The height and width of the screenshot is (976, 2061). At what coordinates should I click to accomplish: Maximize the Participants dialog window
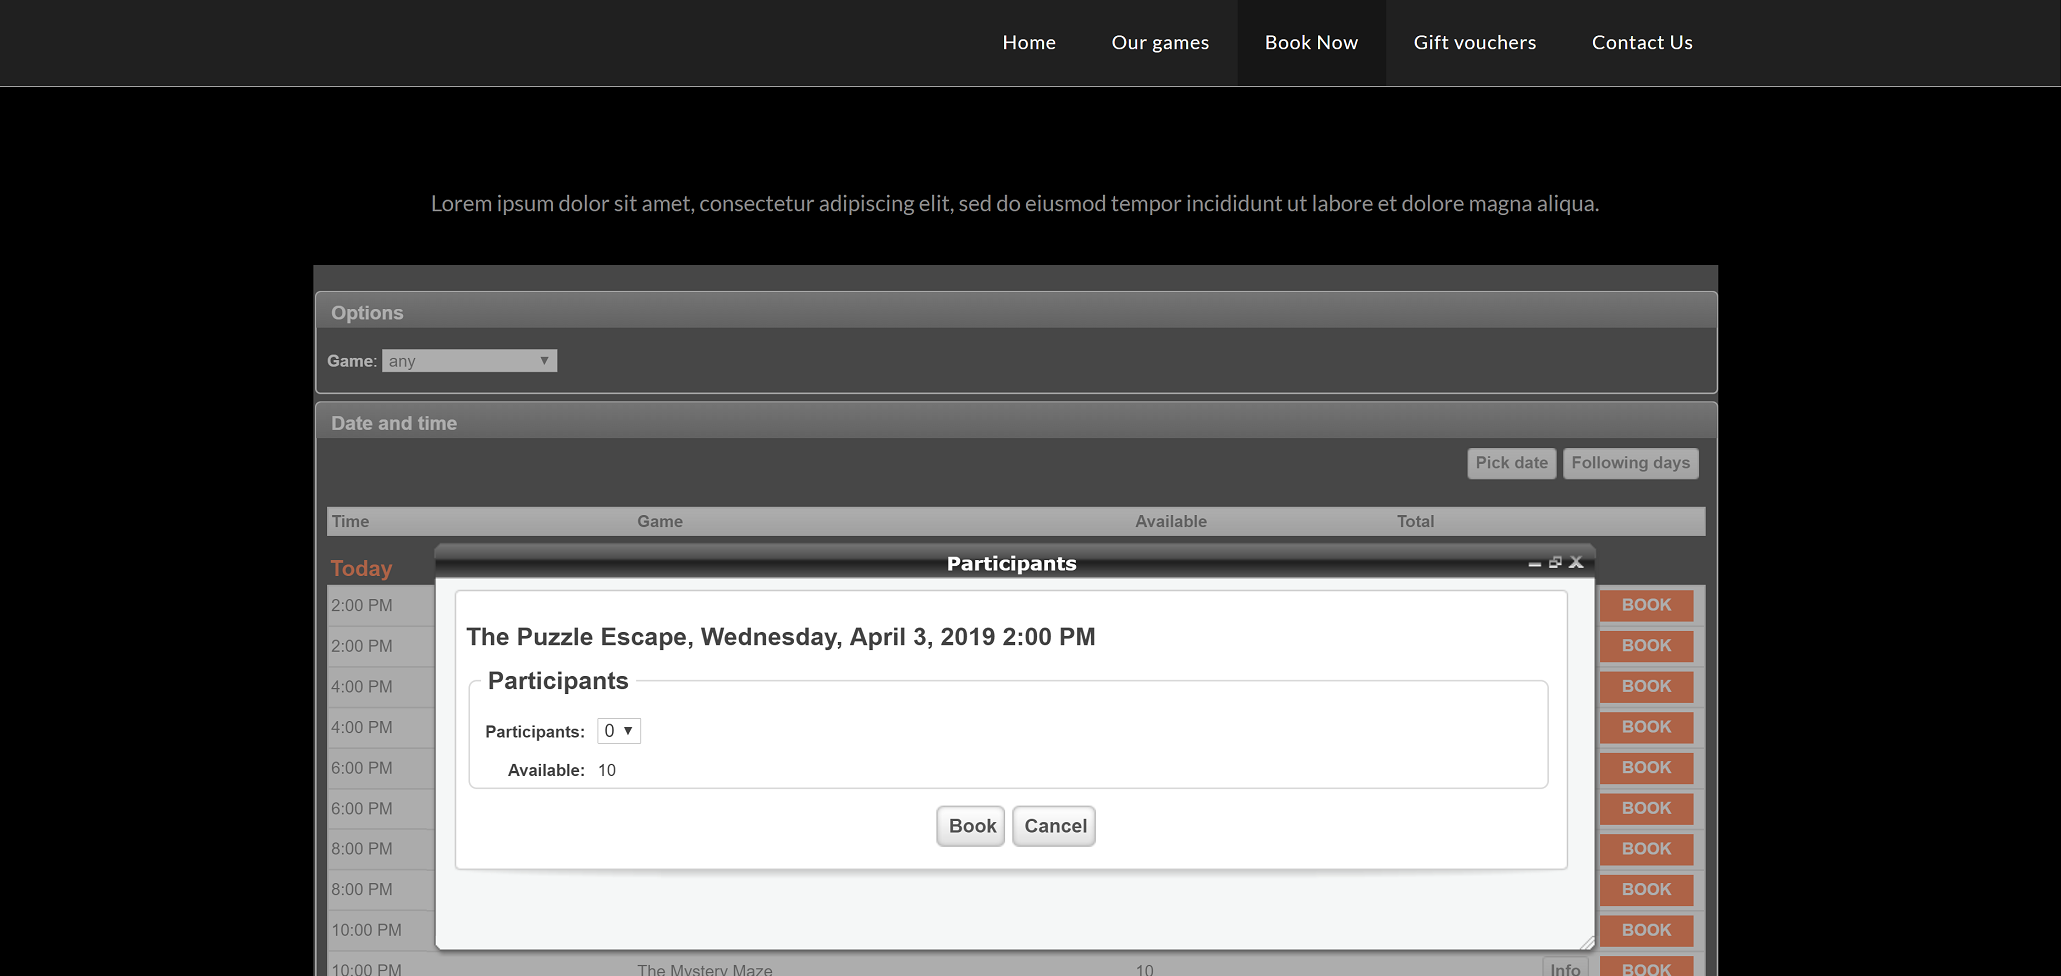click(1555, 562)
